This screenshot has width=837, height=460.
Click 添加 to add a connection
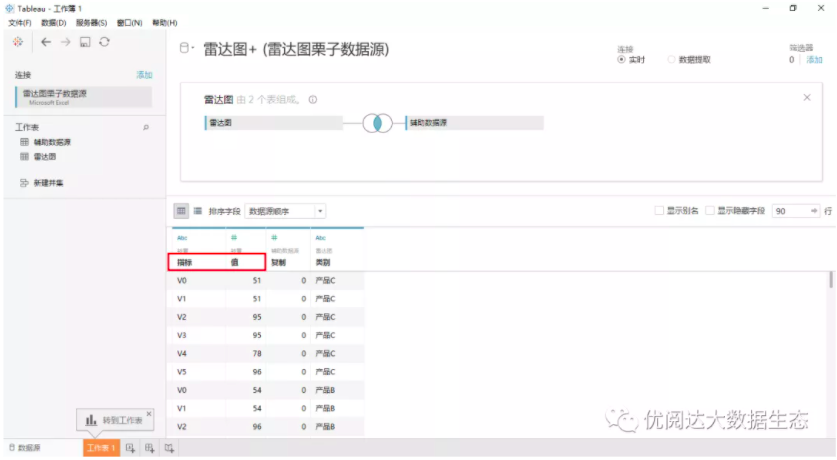coord(144,75)
